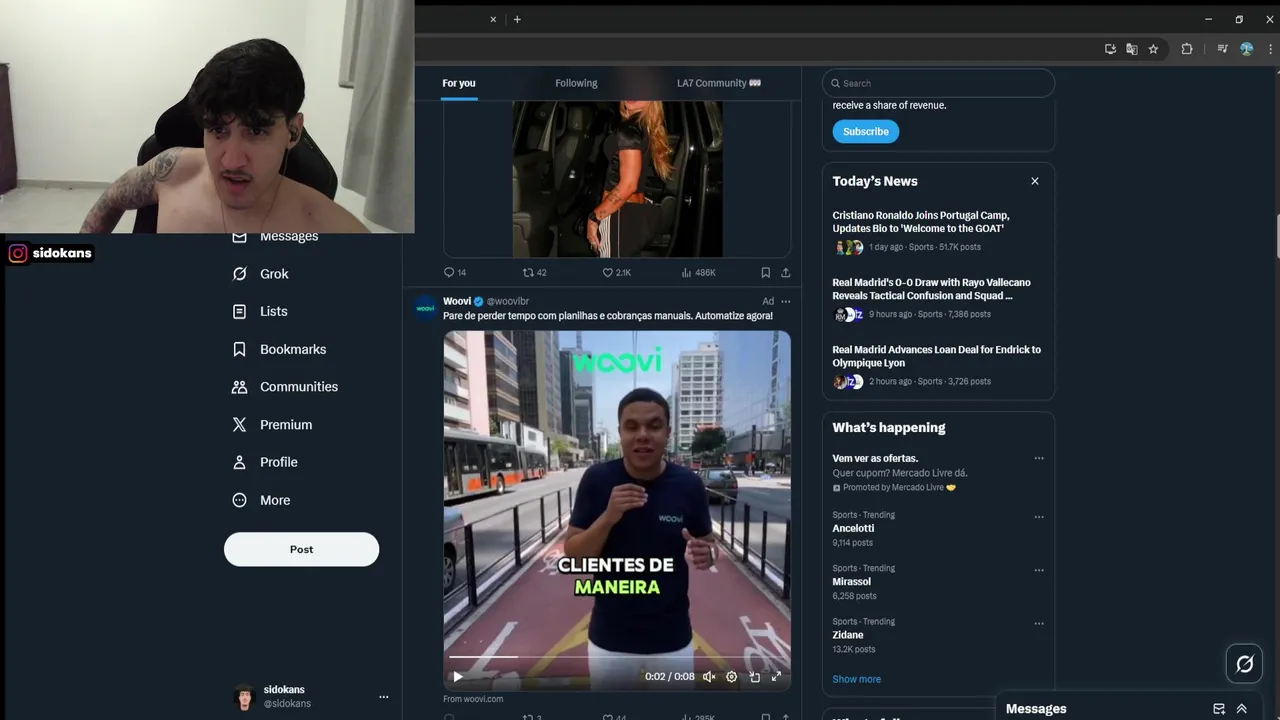Switch to the Following tab
The image size is (1280, 720).
576,83
